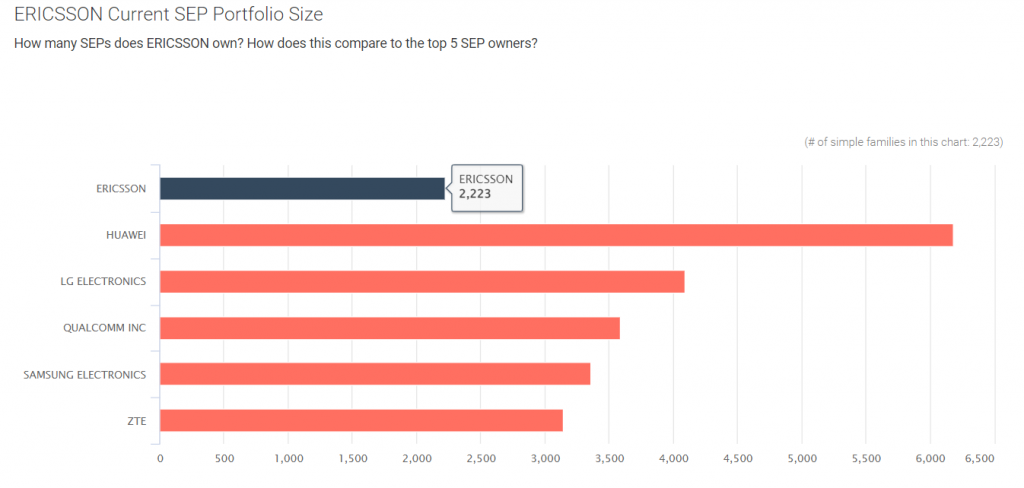This screenshot has width=1024, height=488.
Task: Click the ERICSSON 2,223 tooltip box
Action: (487, 185)
